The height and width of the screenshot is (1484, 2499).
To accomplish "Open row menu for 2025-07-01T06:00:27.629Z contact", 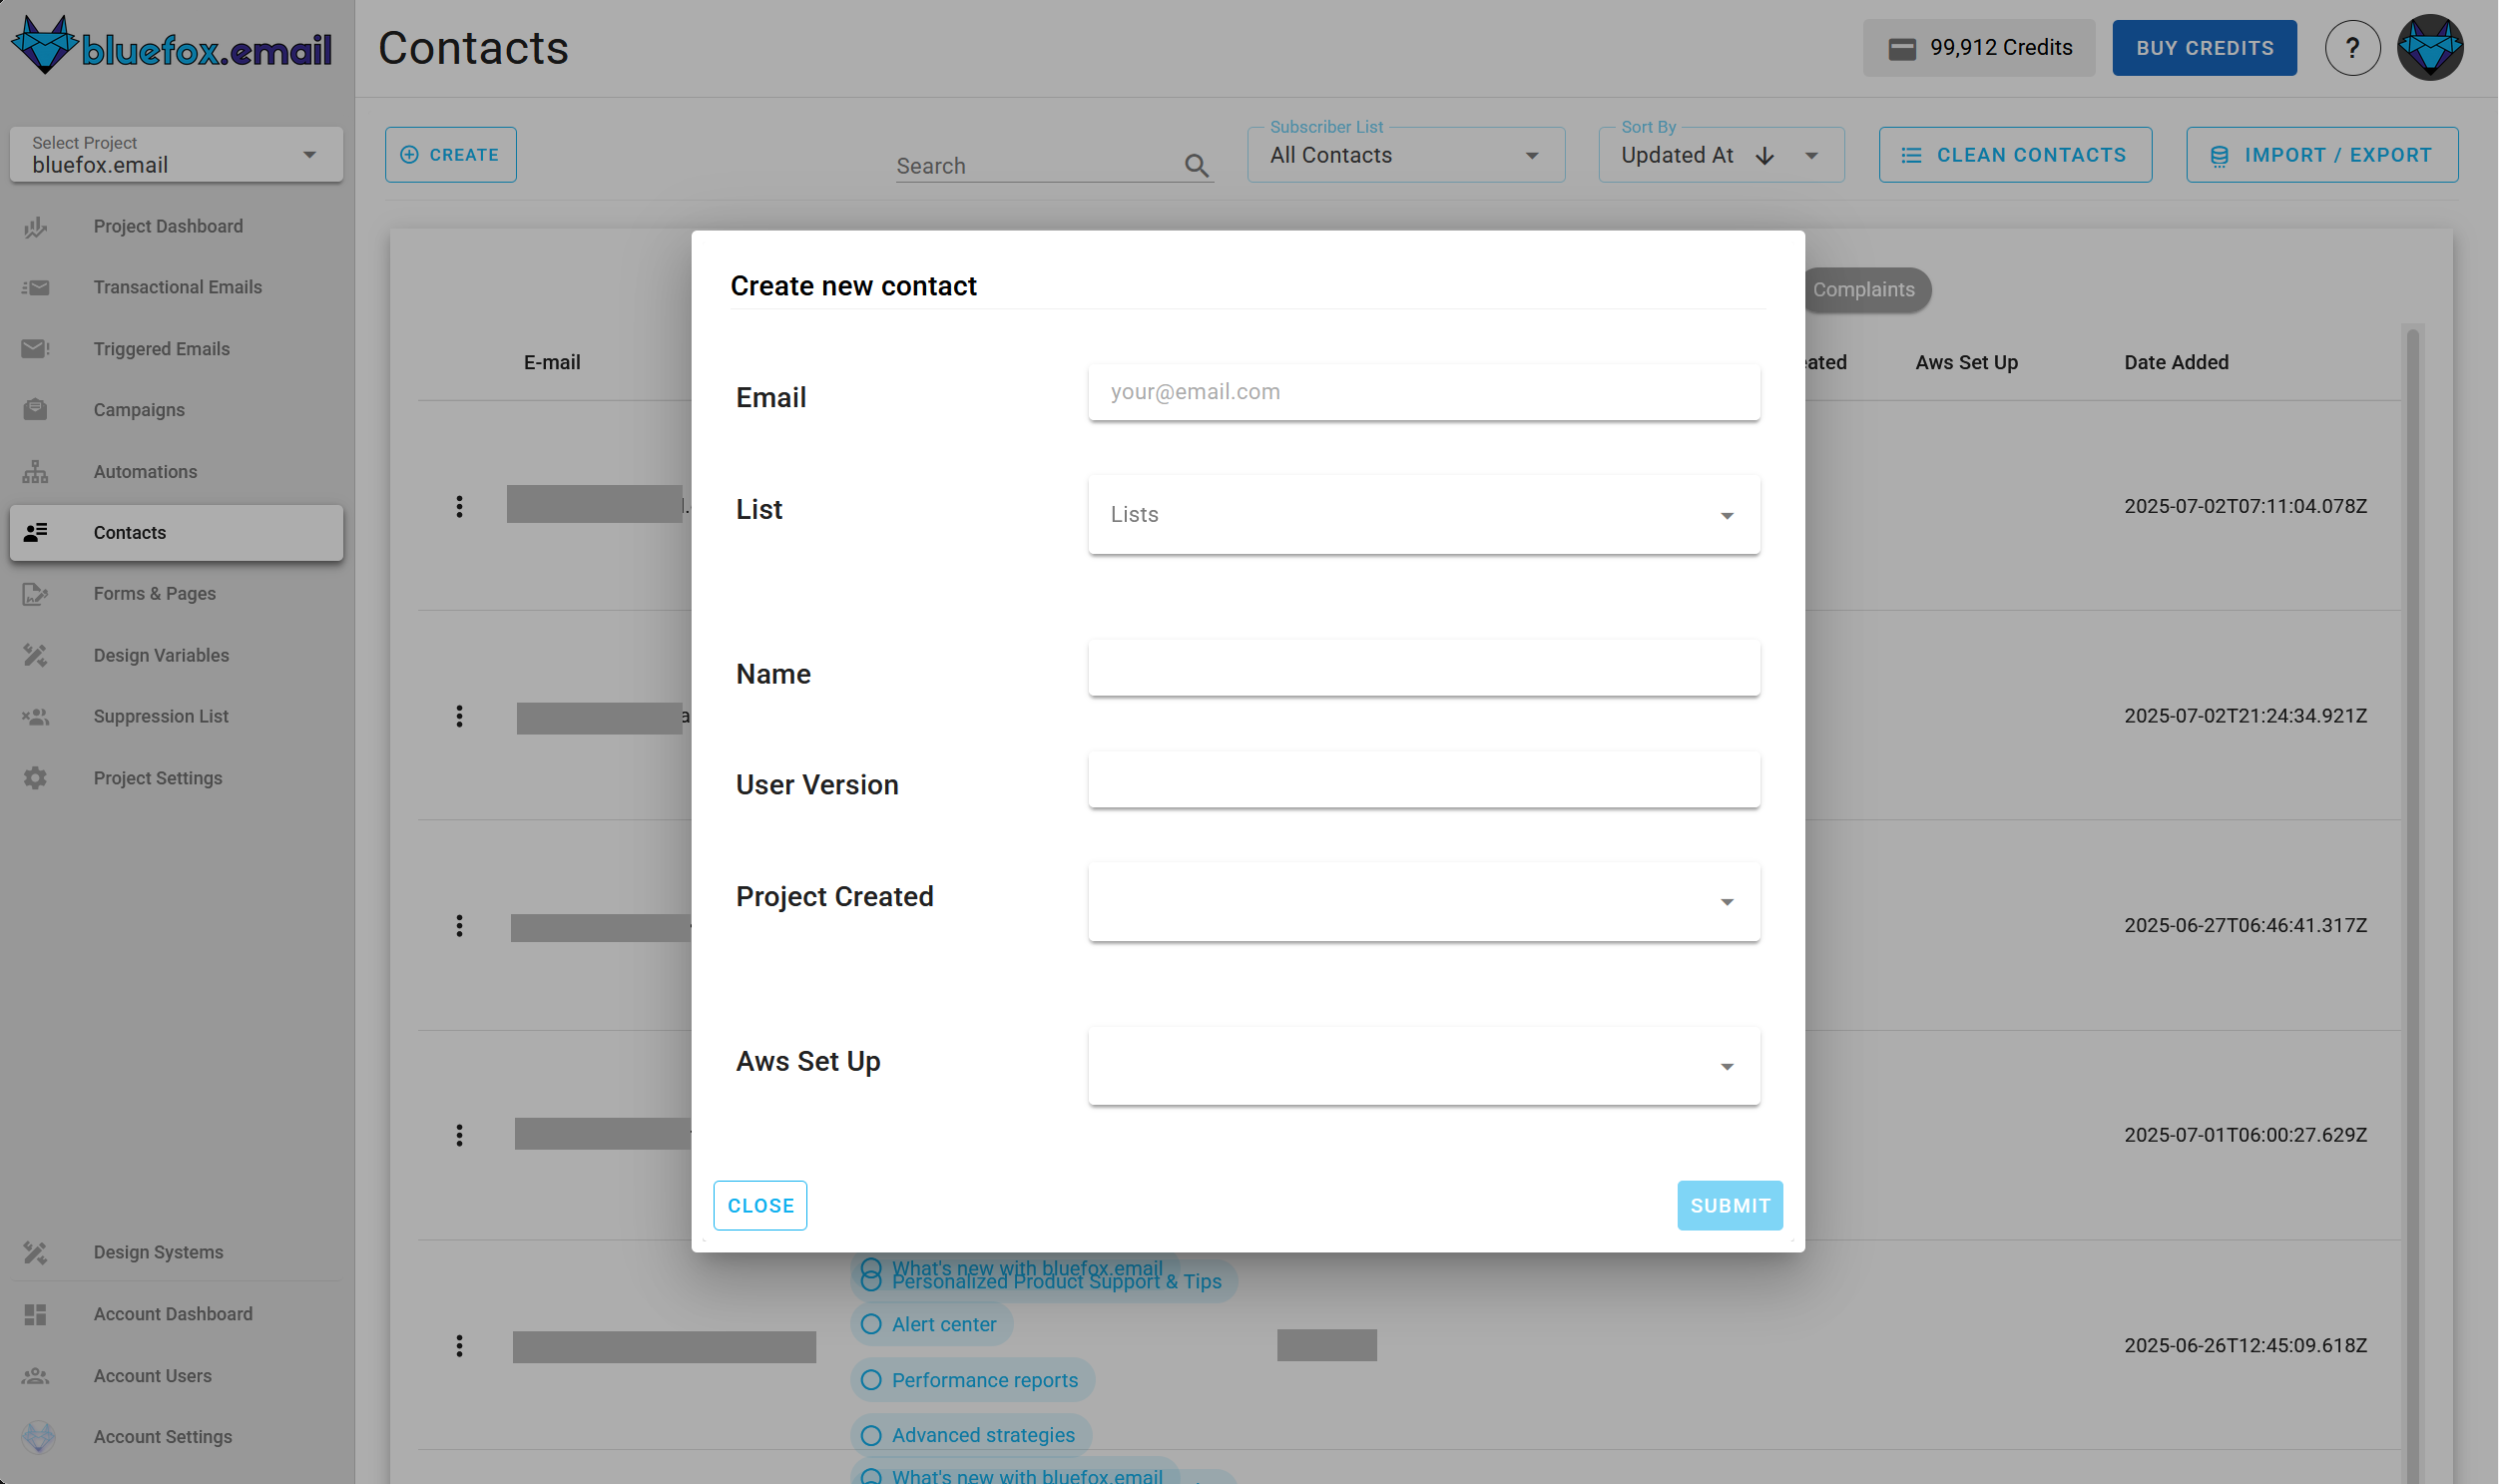I will pyautogui.click(x=459, y=1136).
